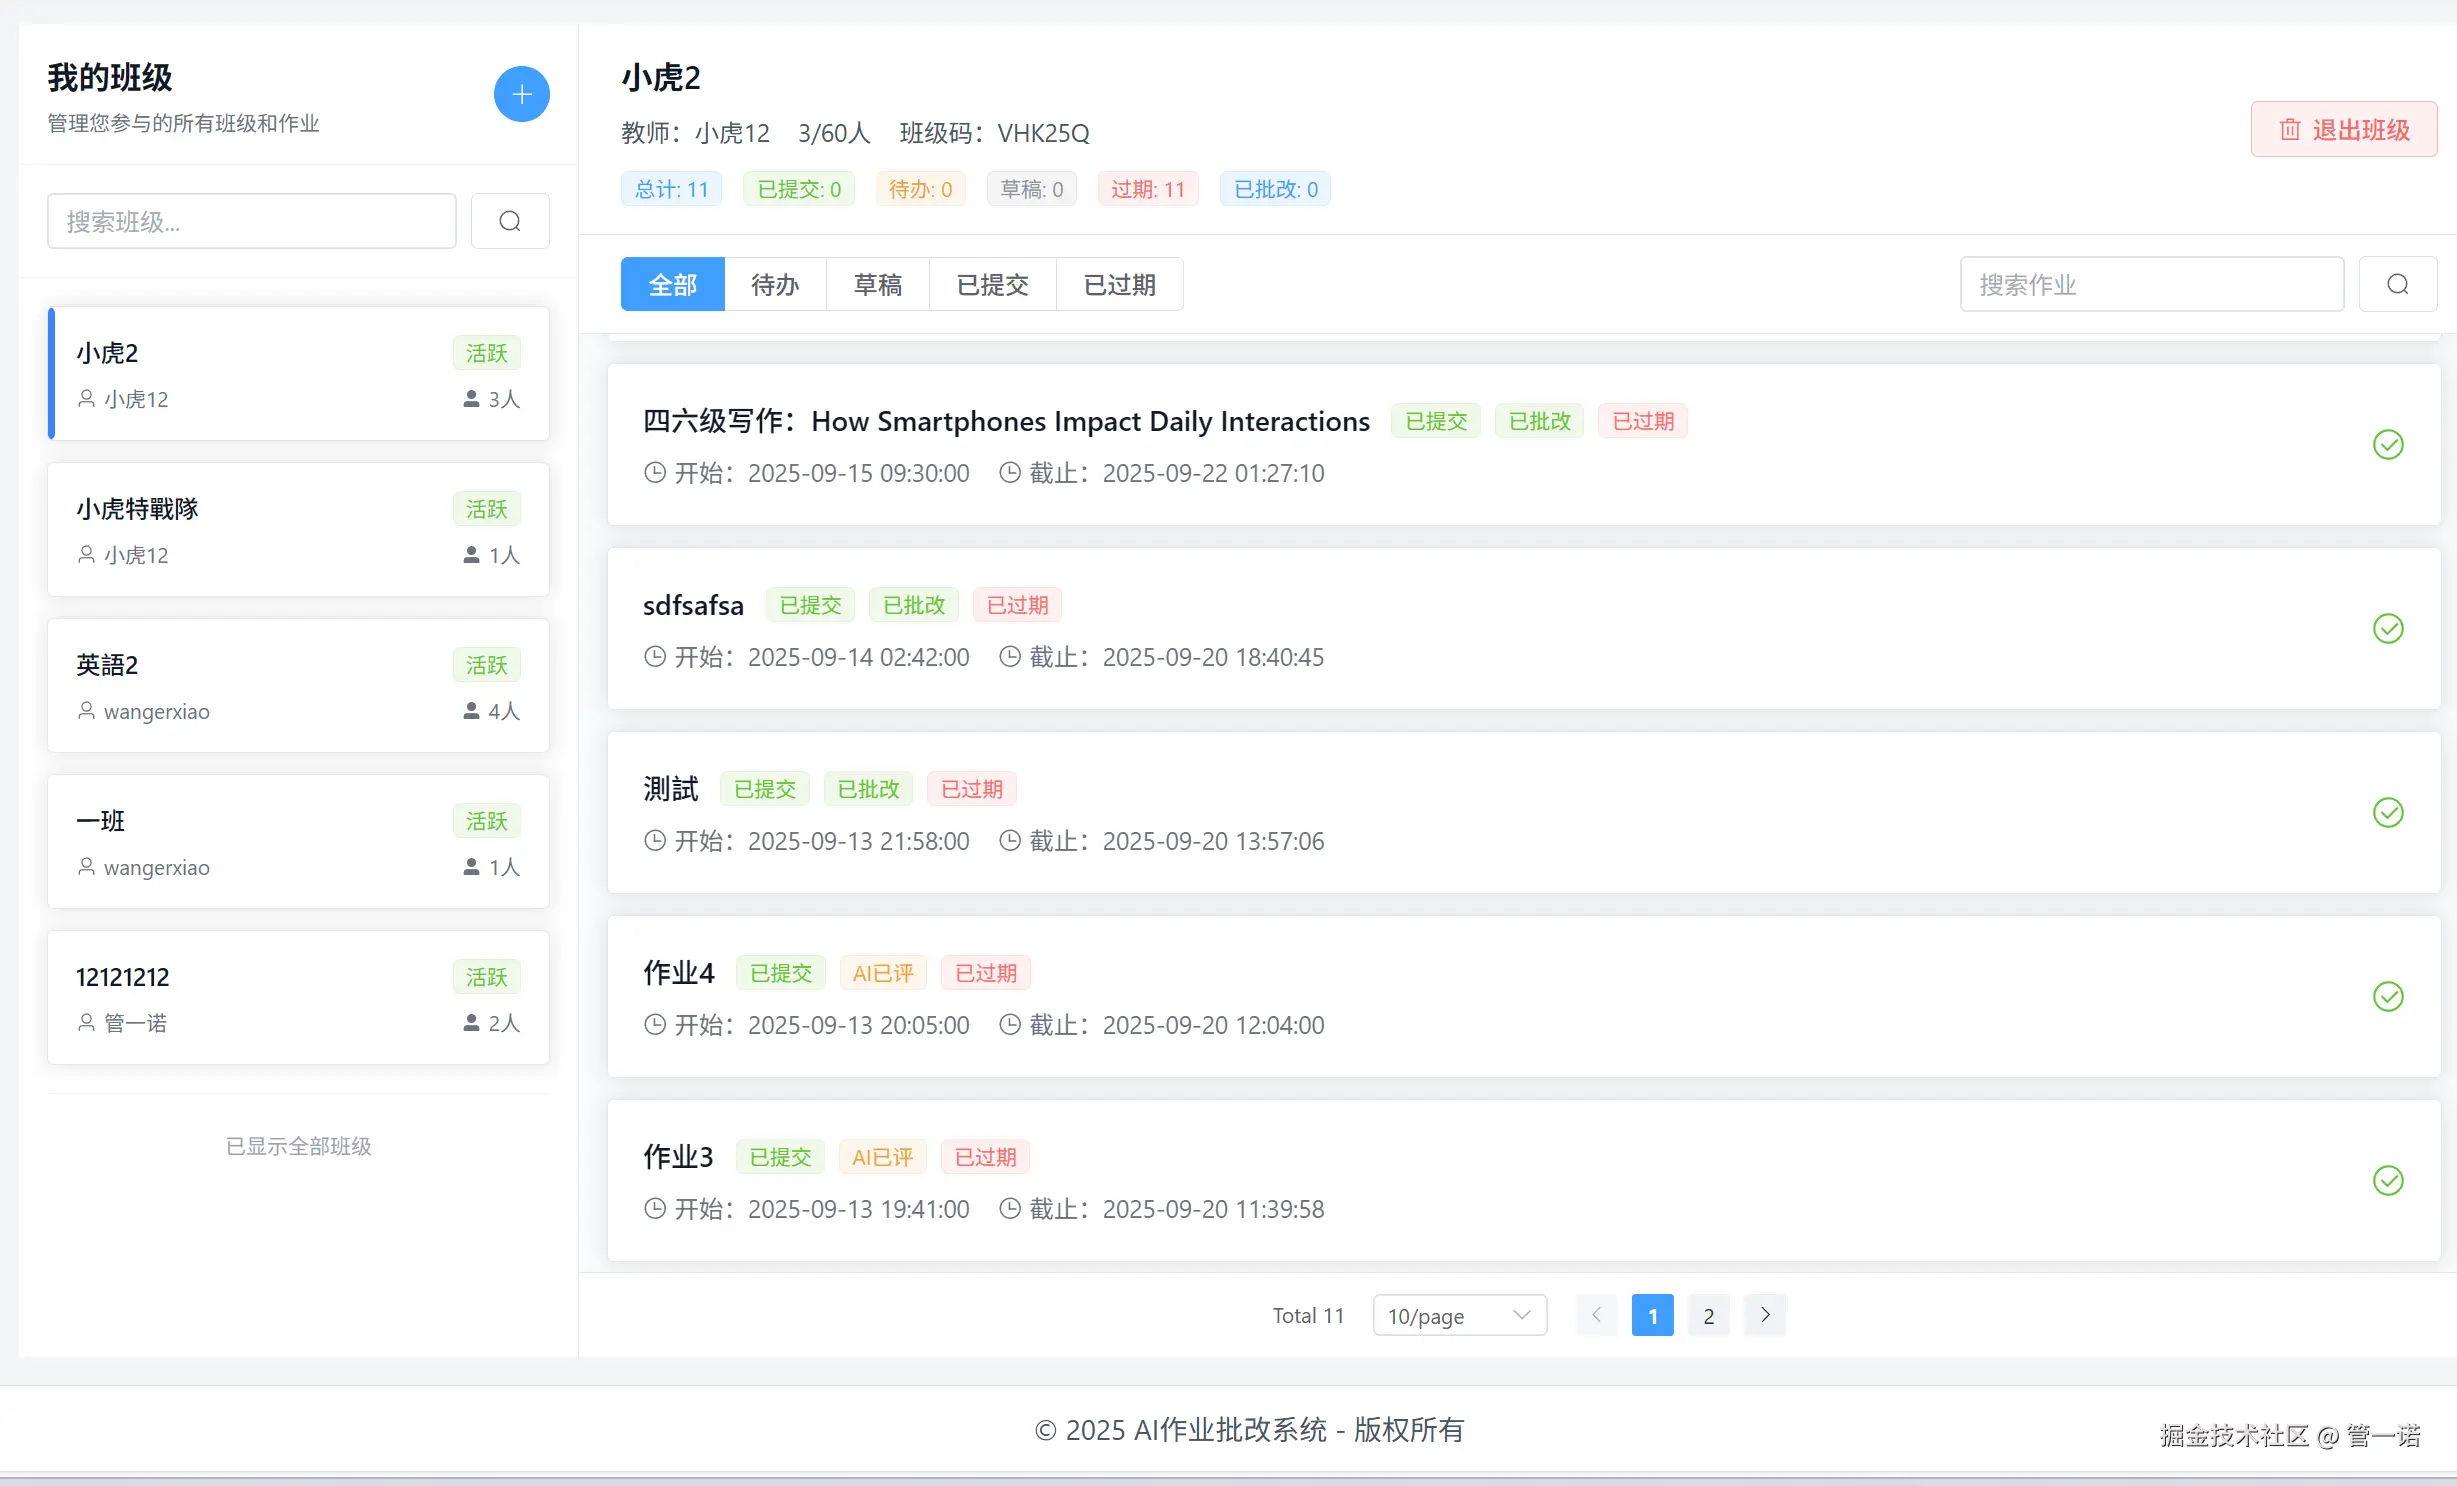Select the 英語2 class card
The image size is (2457, 1486).
[x=298, y=686]
